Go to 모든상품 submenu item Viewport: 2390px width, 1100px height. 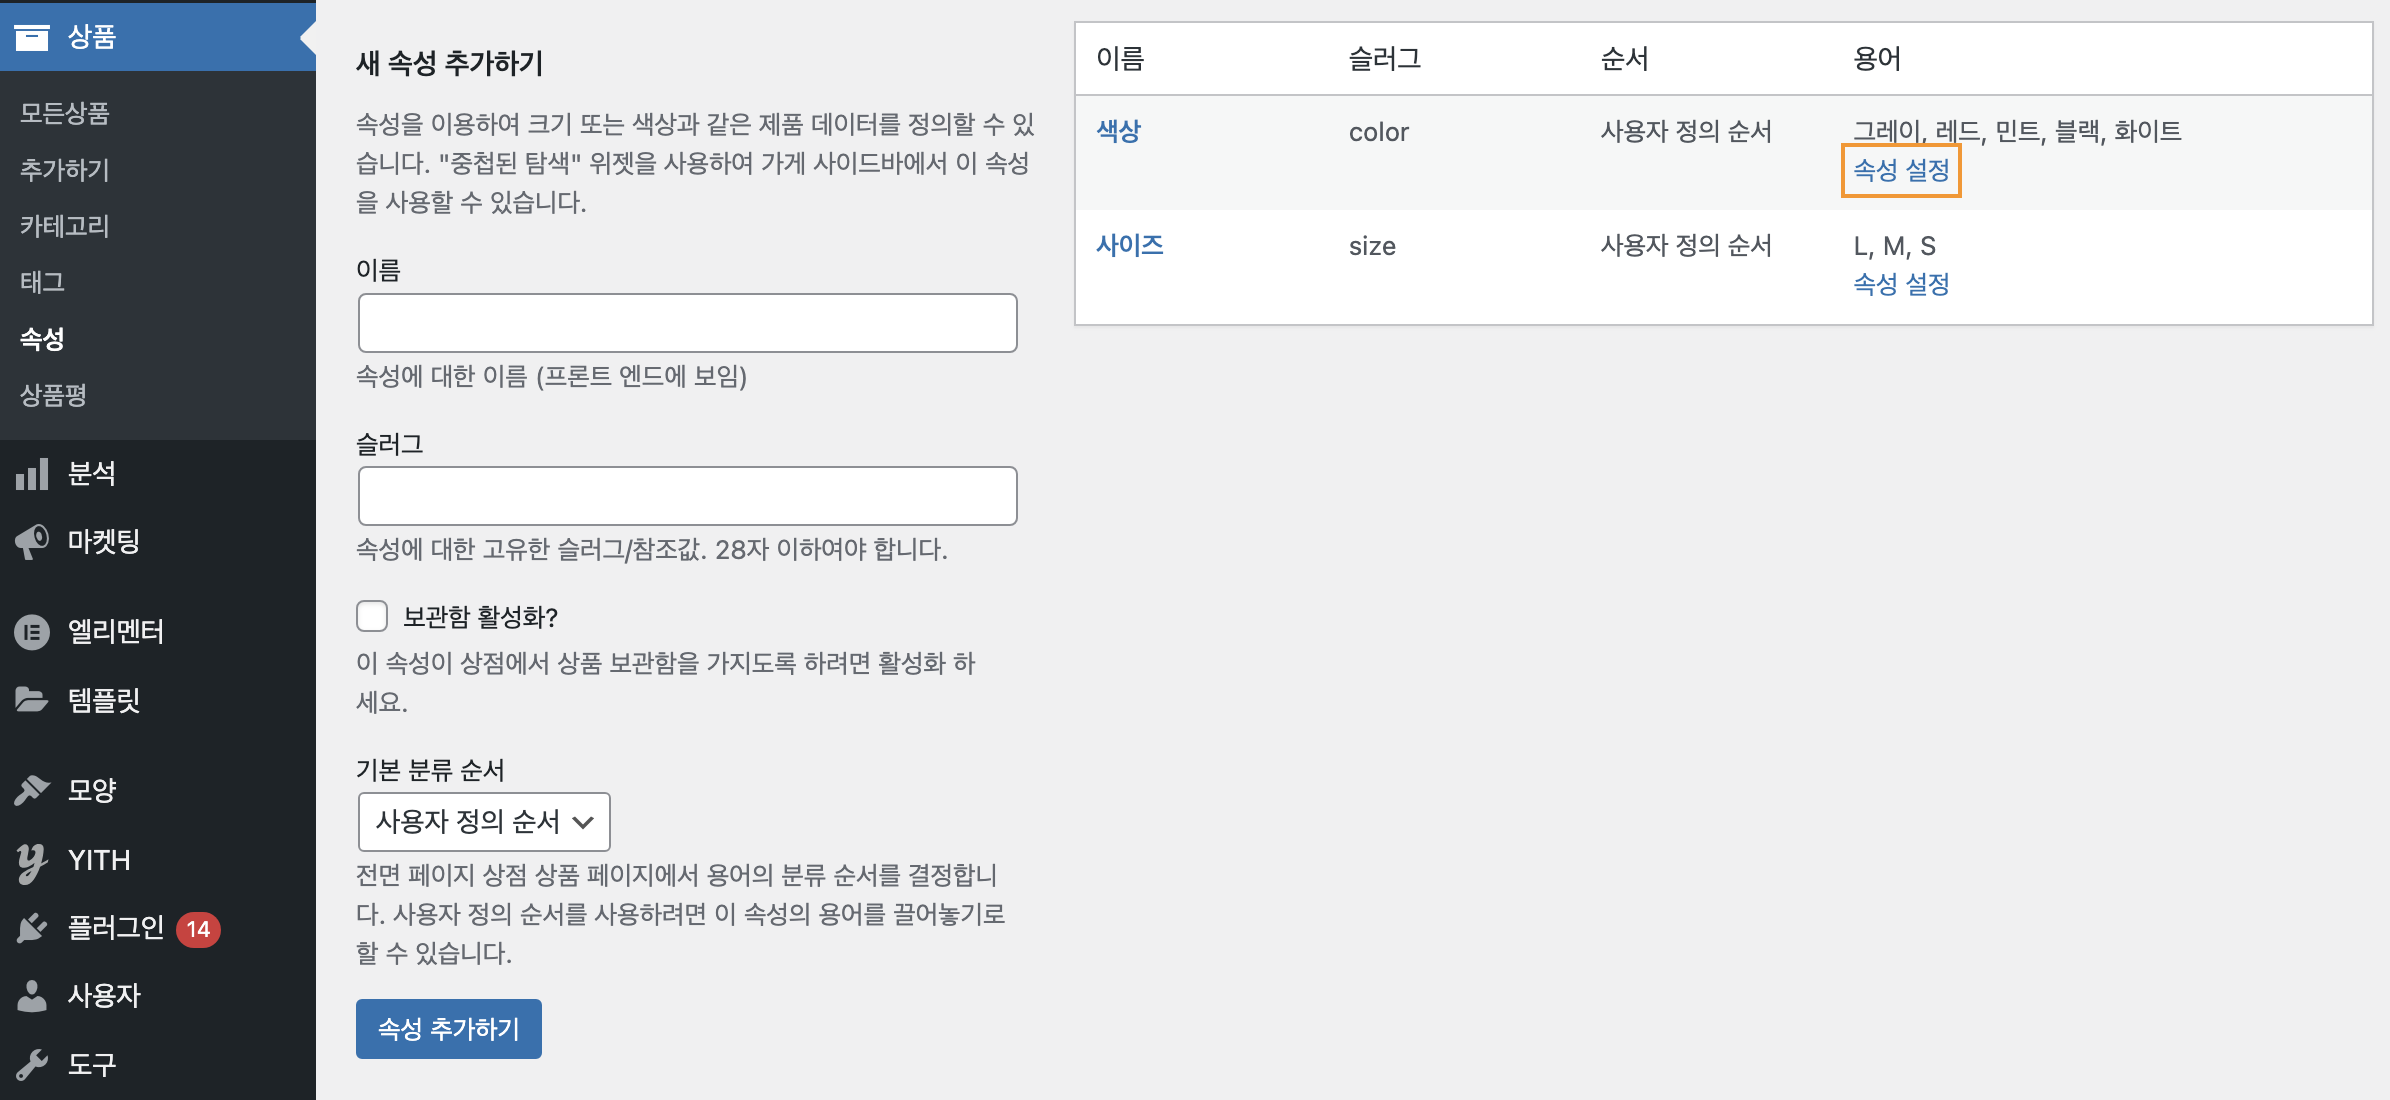pyautogui.click(x=65, y=113)
